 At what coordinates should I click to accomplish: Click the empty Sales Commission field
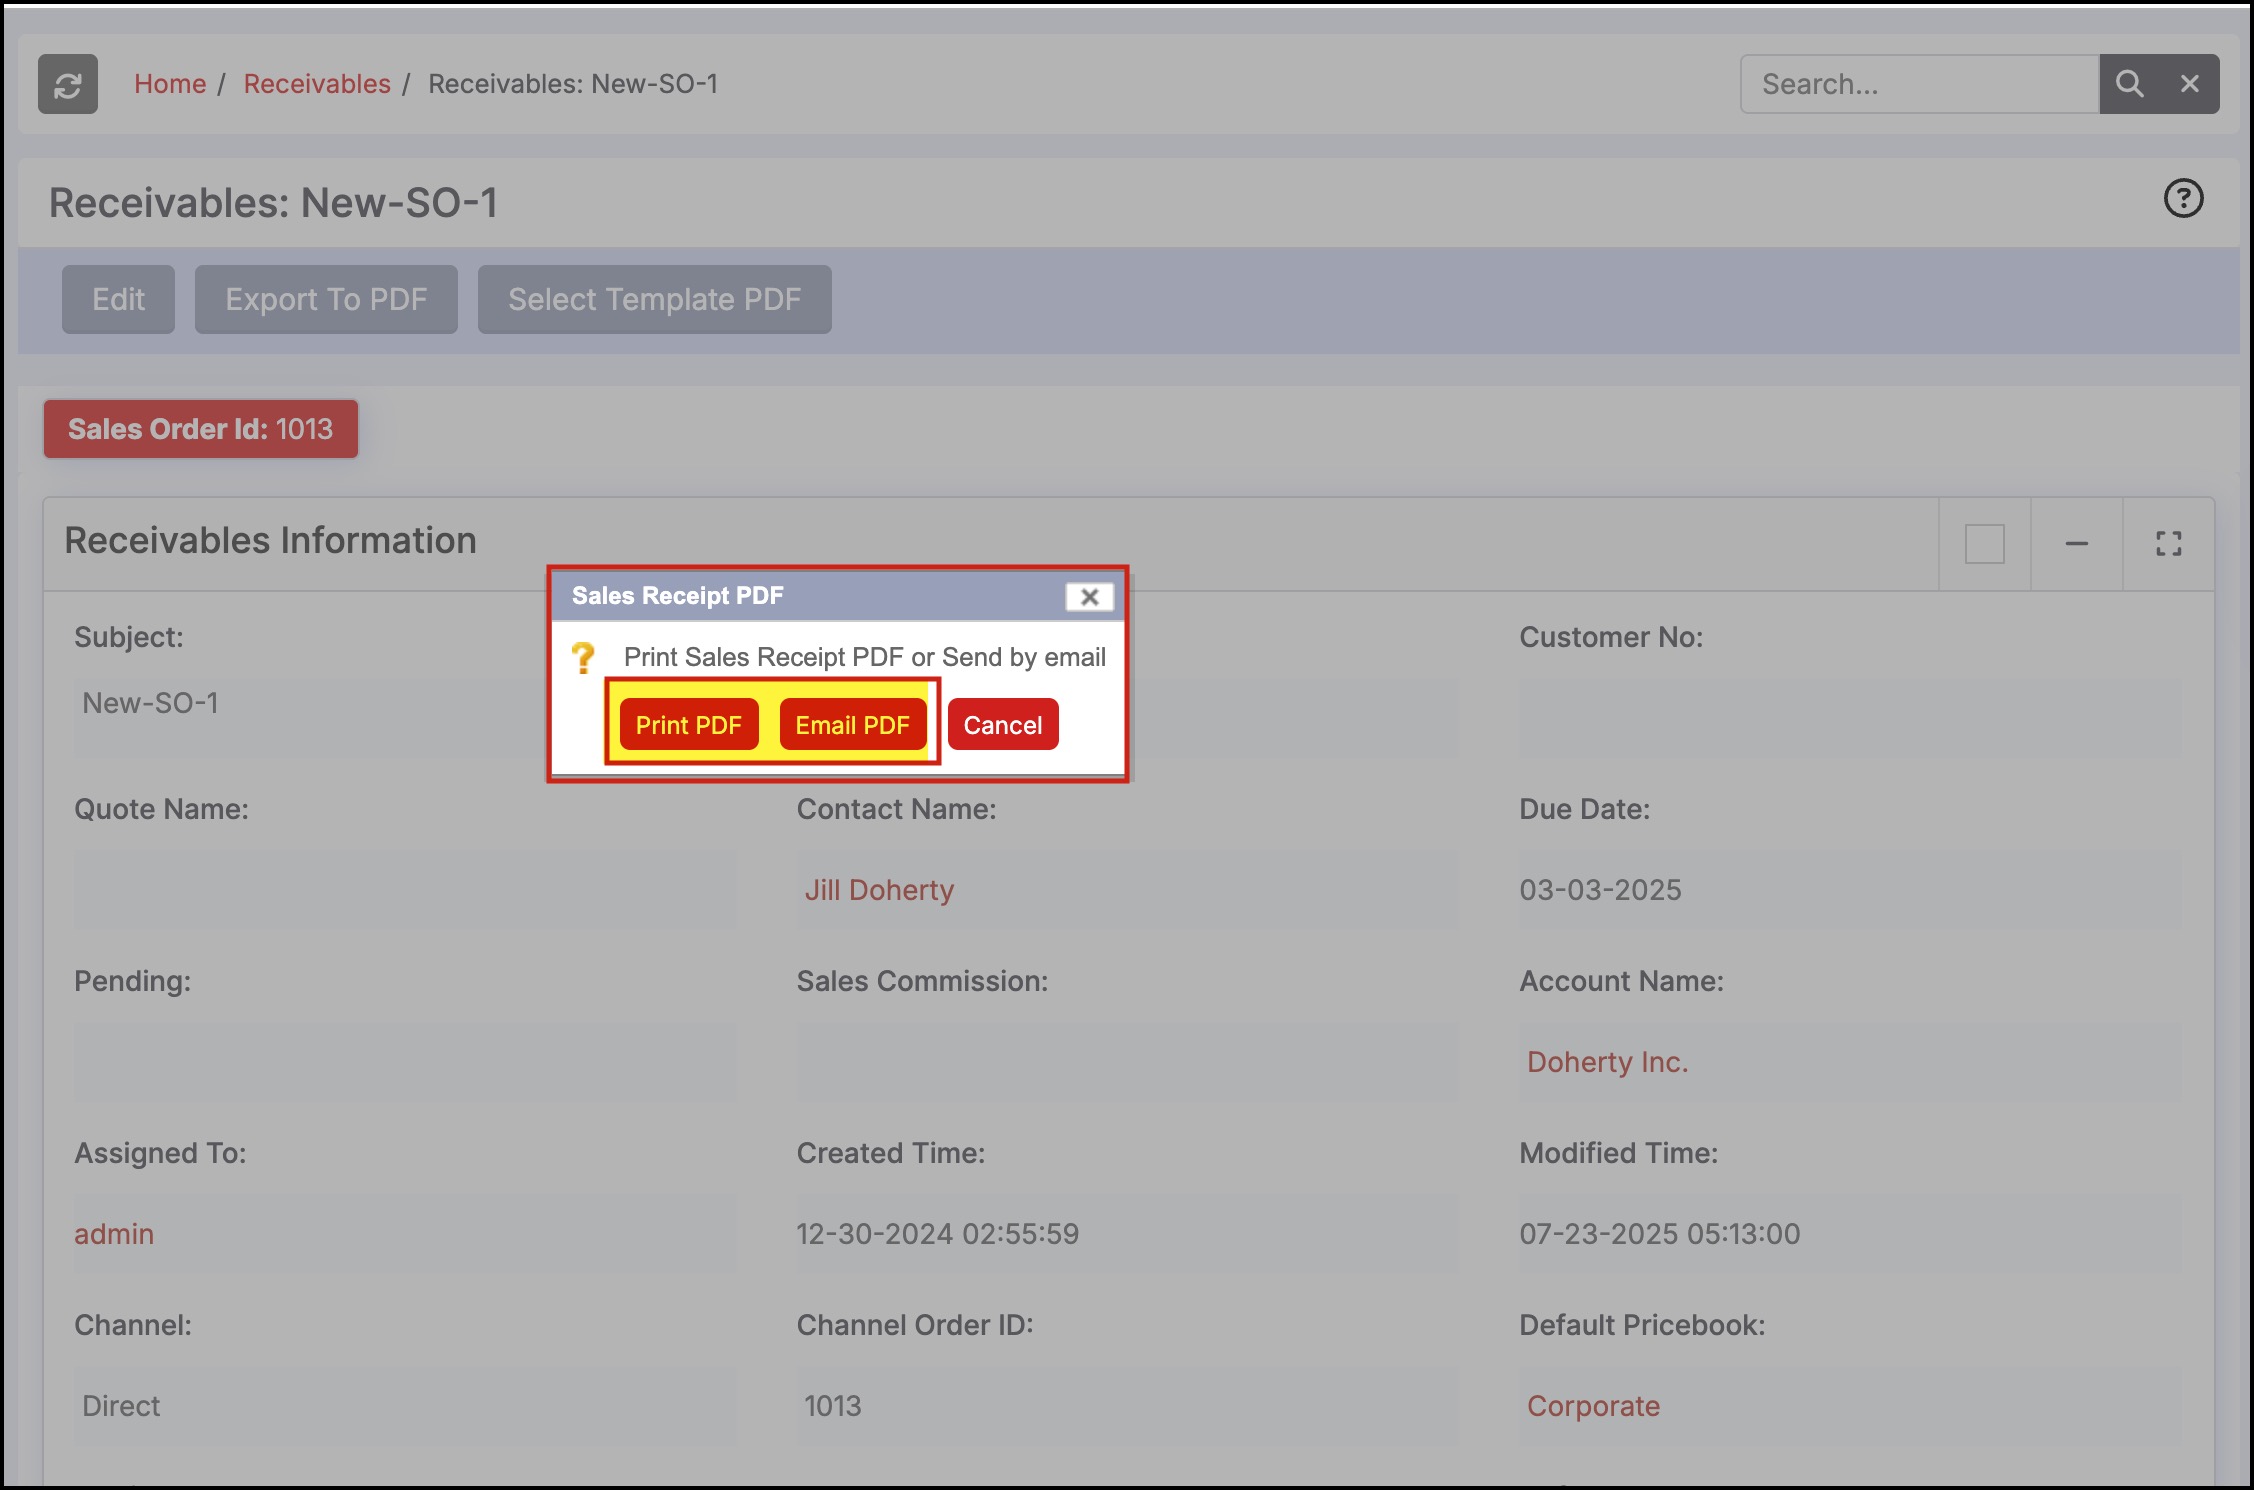tap(1127, 1062)
